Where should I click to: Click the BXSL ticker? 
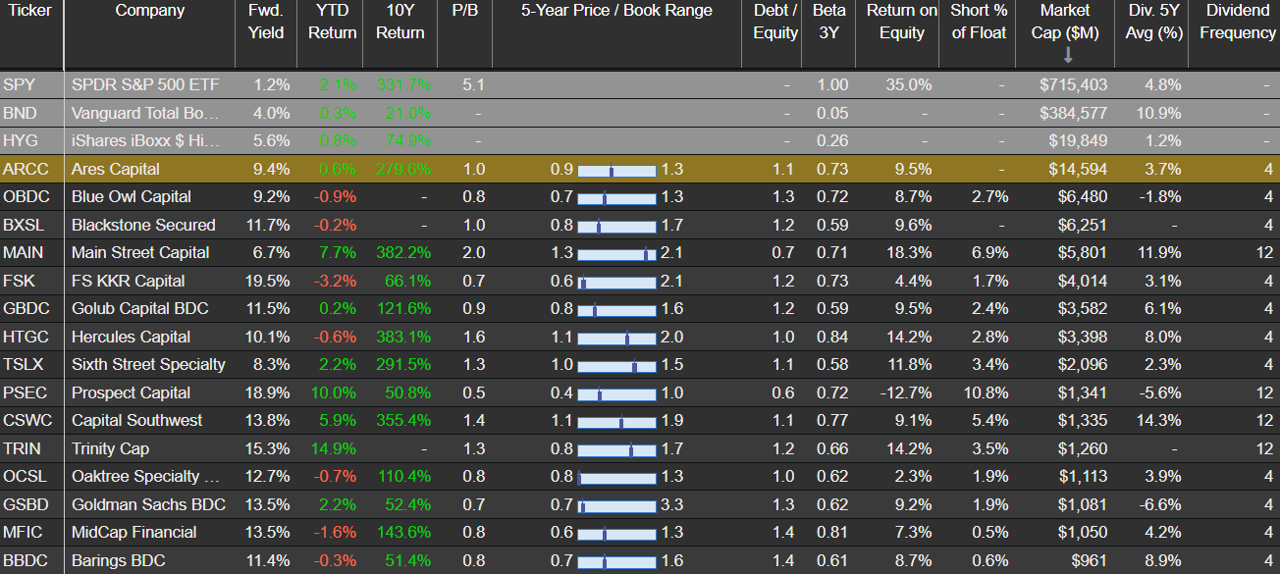pos(25,225)
